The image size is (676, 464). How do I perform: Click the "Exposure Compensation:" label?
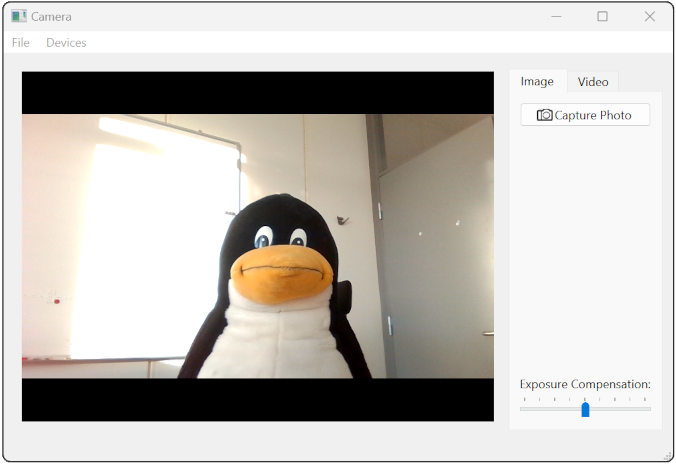tap(585, 384)
